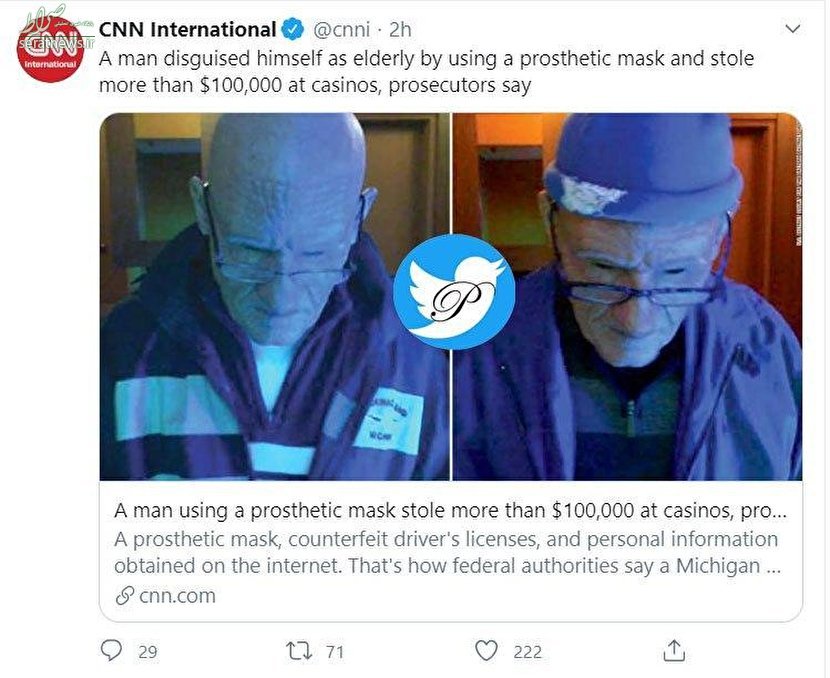
Task: Click the 29 replies count
Action: [x=147, y=652]
